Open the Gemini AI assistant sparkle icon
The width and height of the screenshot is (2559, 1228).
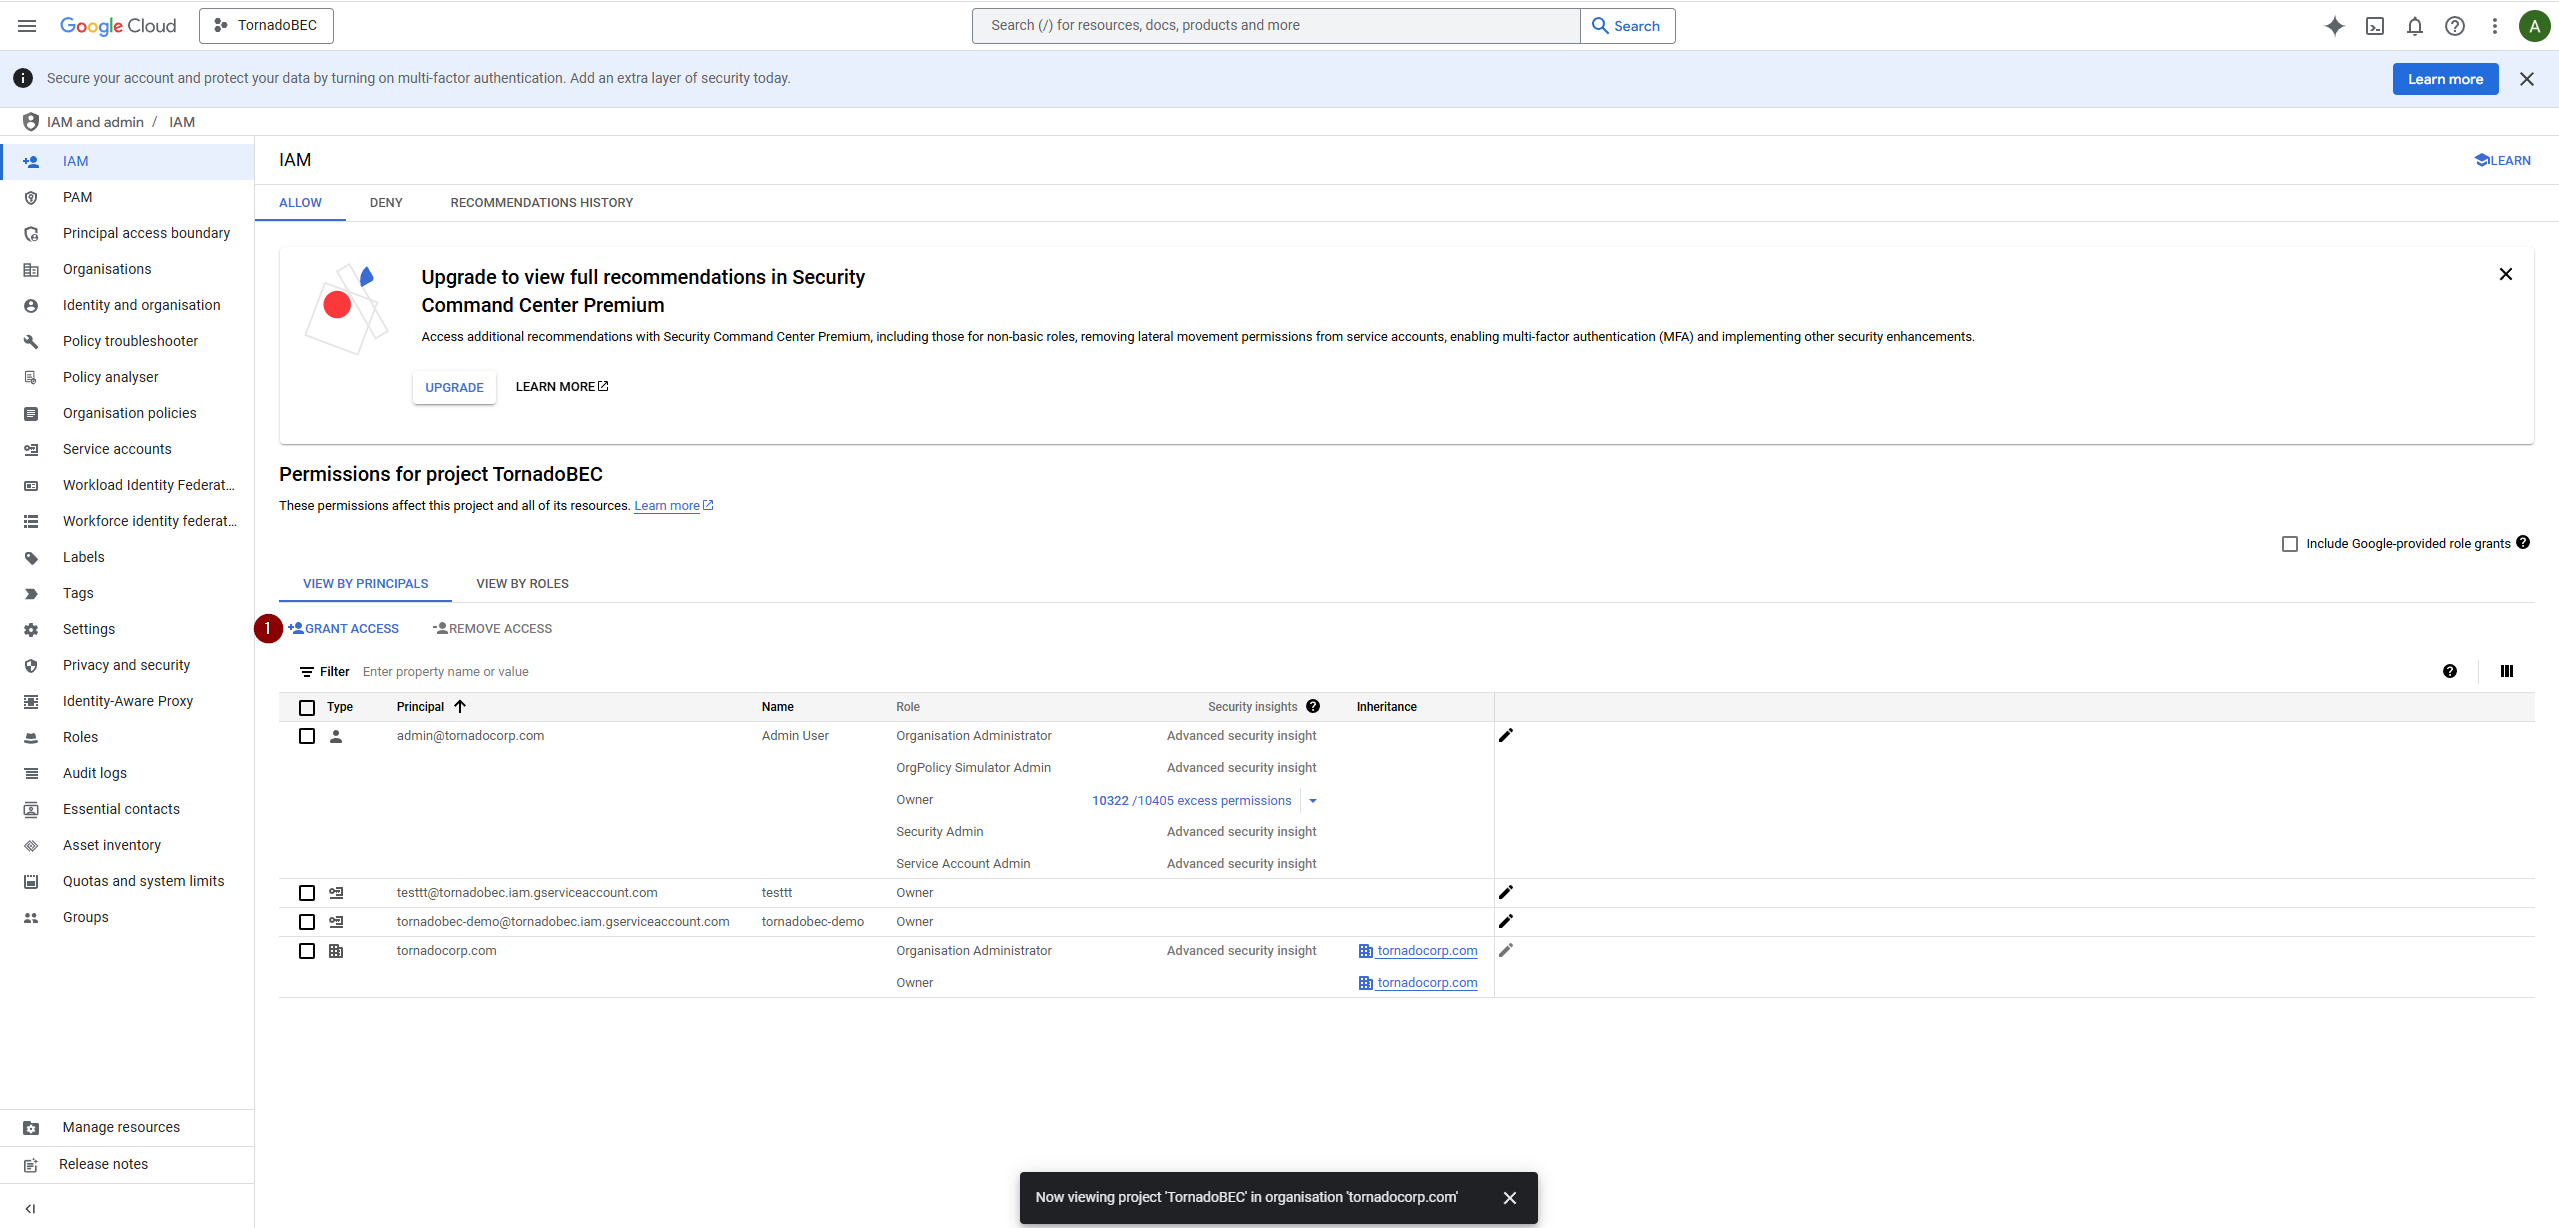pyautogui.click(x=2334, y=26)
